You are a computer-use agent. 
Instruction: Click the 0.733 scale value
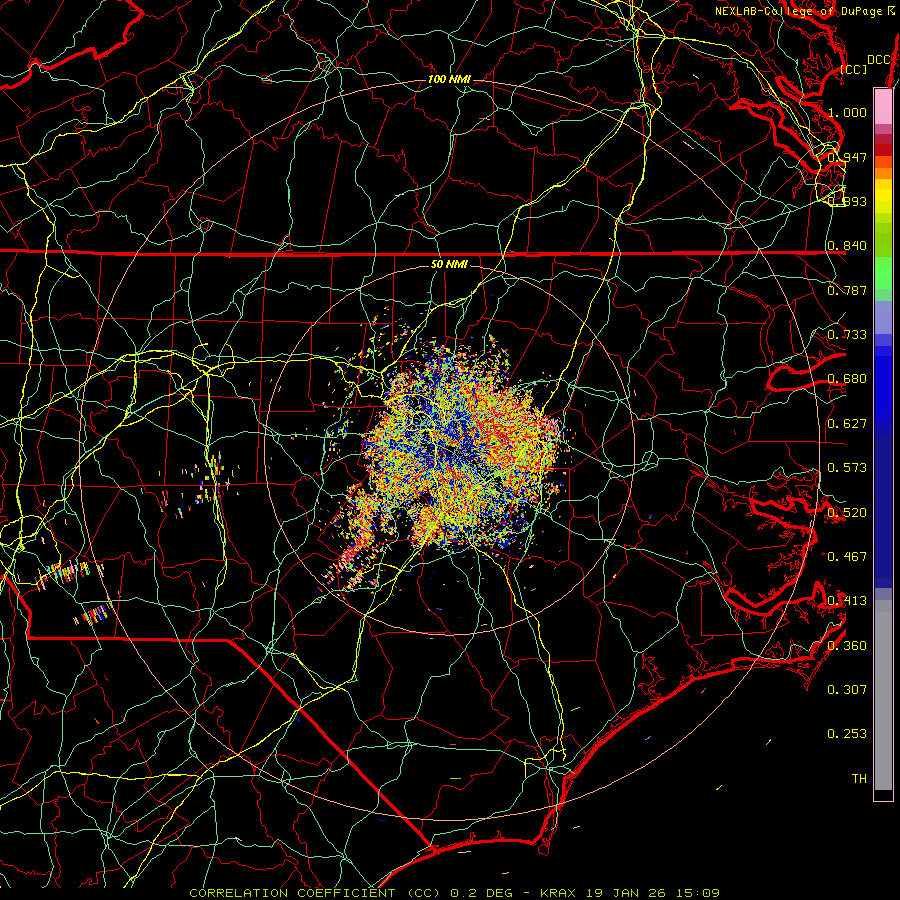847,335
